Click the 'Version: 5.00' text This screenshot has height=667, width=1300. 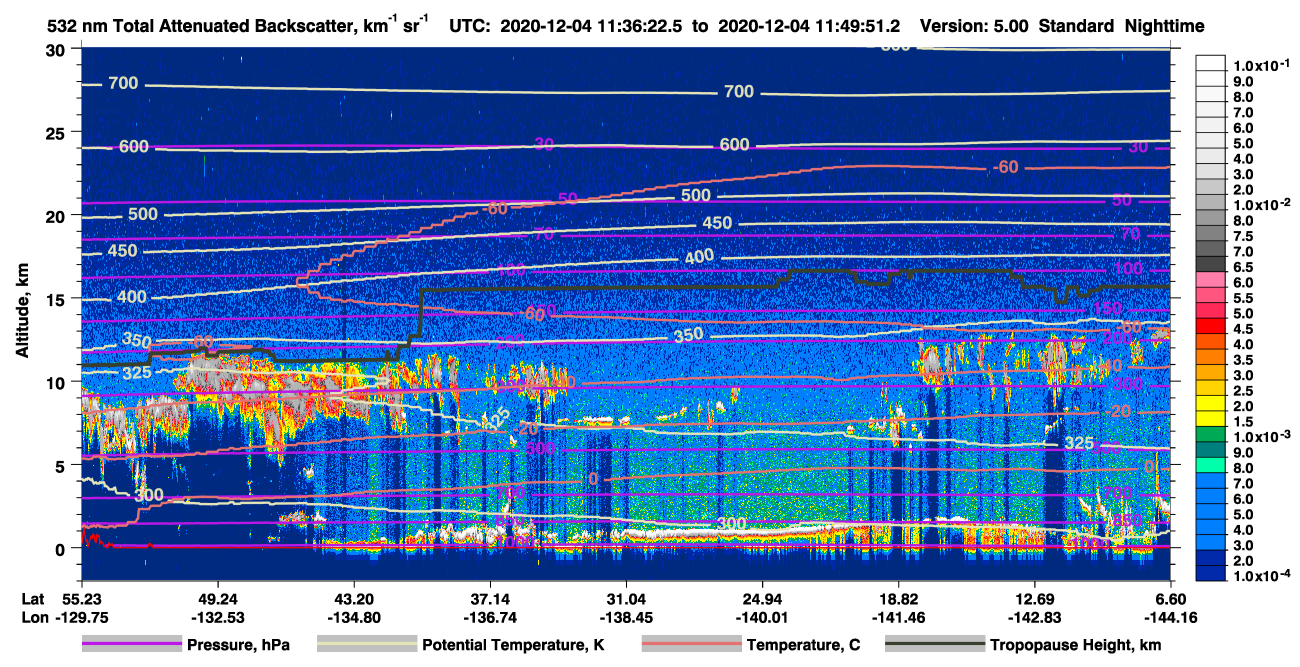click(x=972, y=26)
